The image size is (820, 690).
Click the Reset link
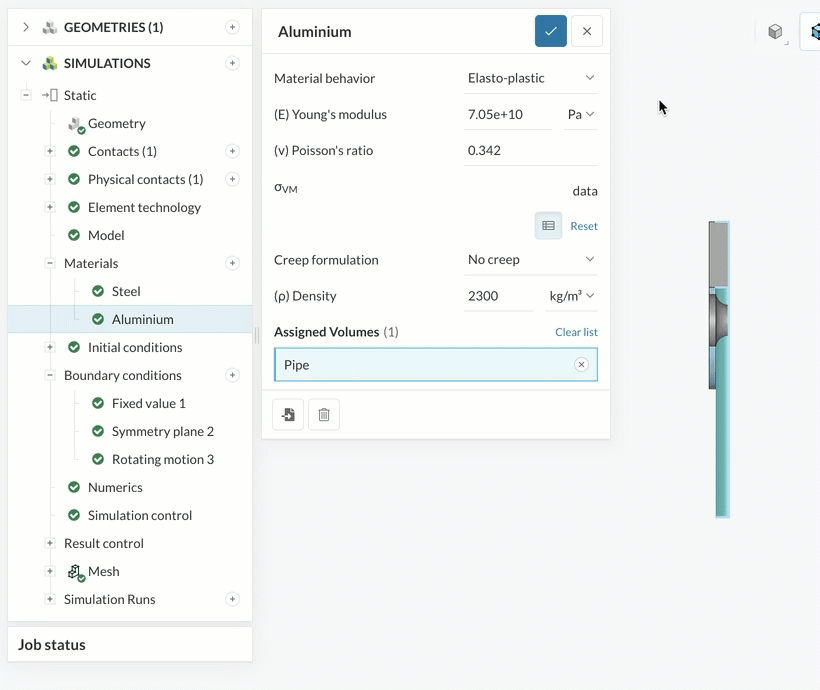[584, 226]
